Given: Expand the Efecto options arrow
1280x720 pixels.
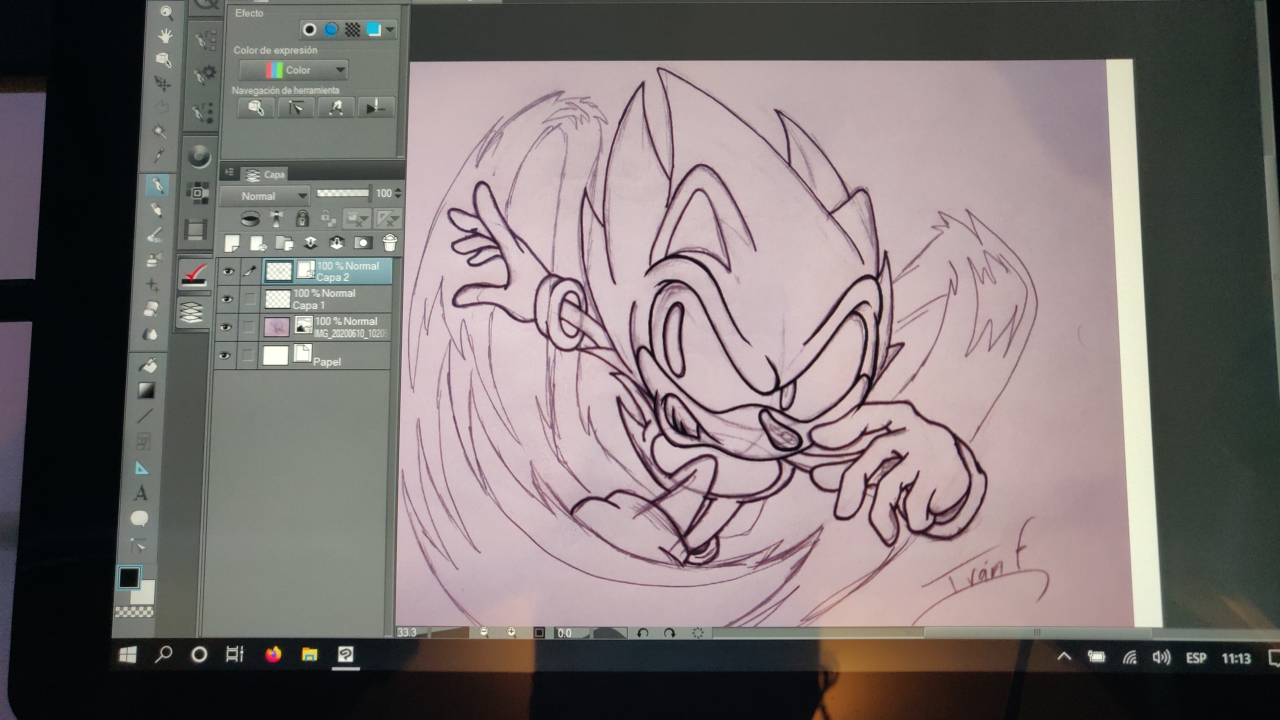Looking at the screenshot, I should [x=389, y=30].
